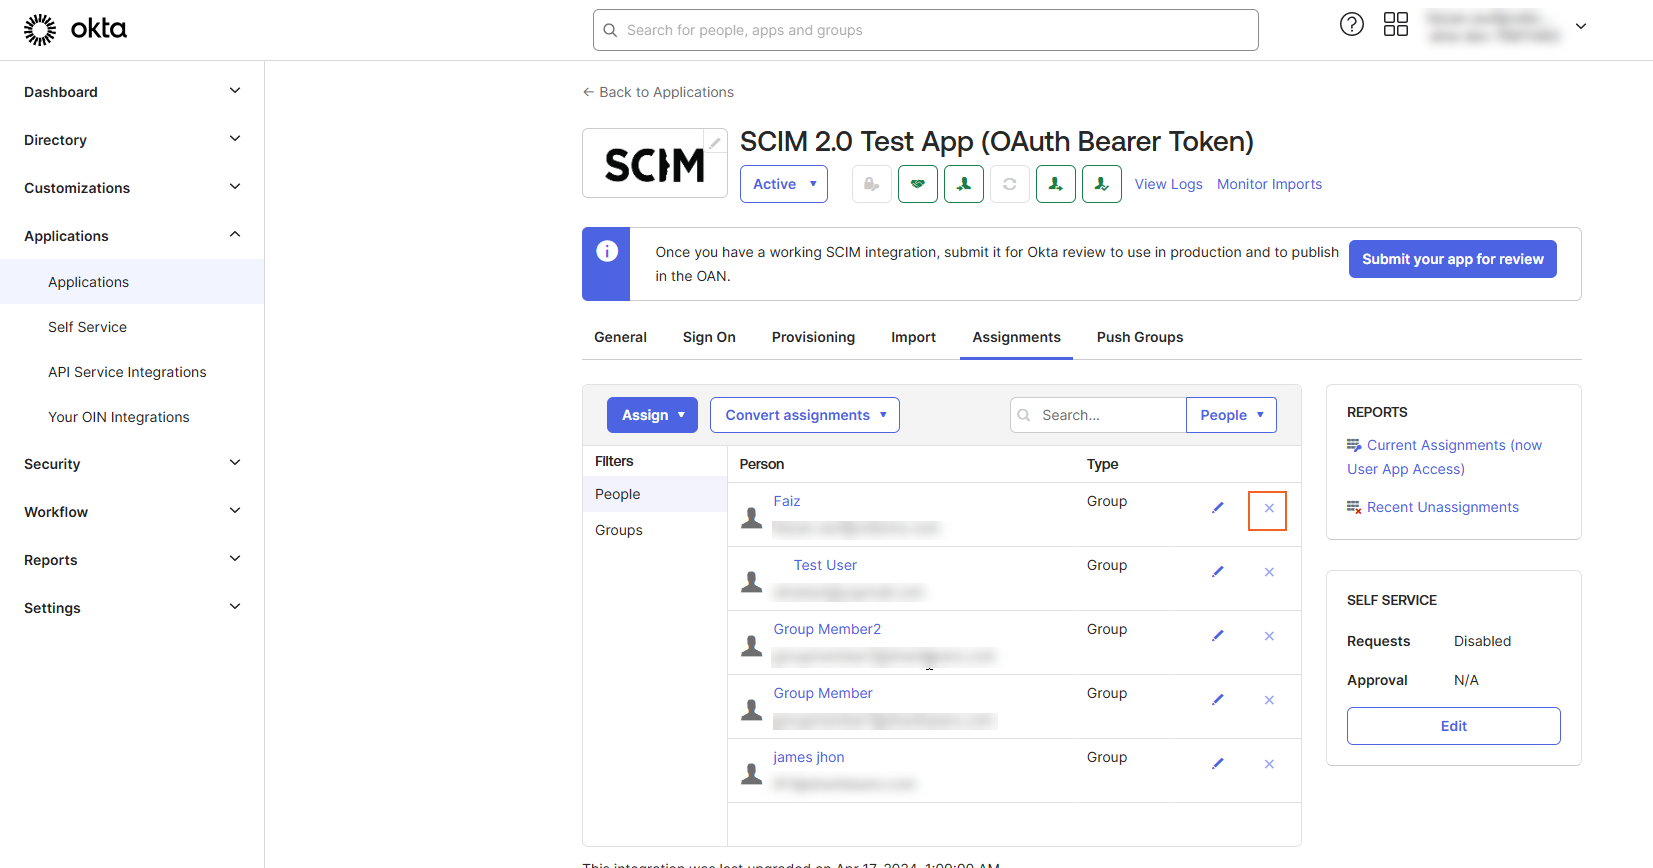Open the People search type dropdown
This screenshot has width=1653, height=868.
[x=1230, y=415]
